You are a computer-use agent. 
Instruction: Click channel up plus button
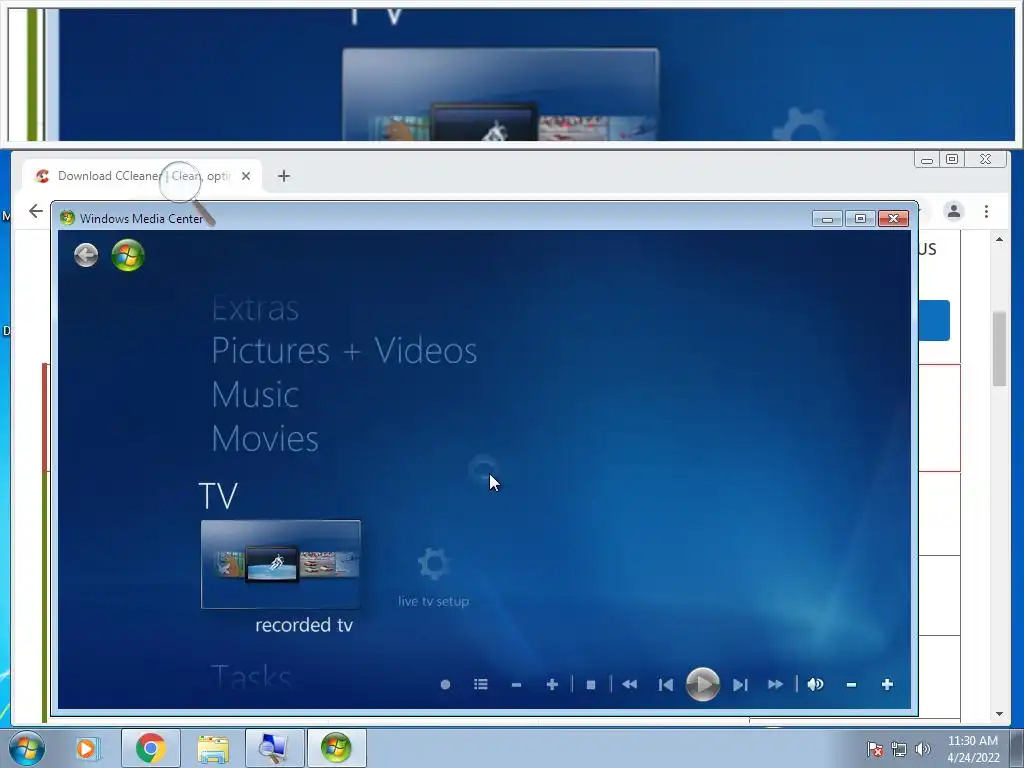pos(552,684)
